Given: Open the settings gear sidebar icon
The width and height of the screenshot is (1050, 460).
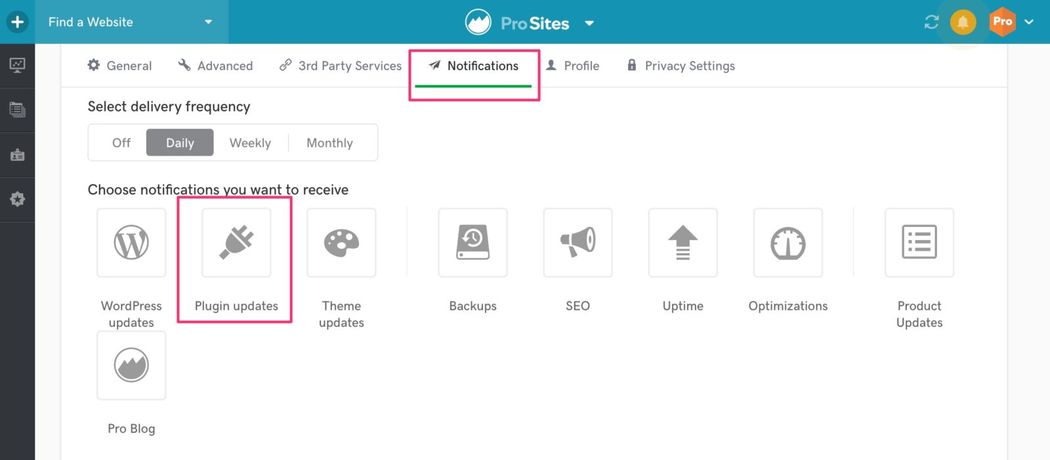Looking at the screenshot, I should point(17,199).
